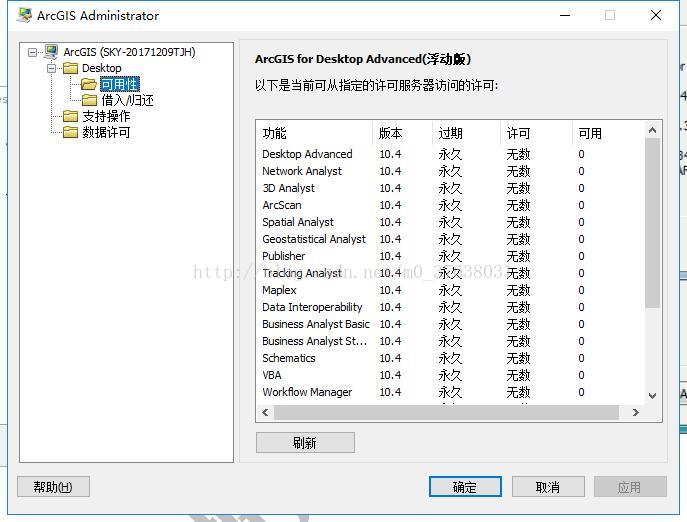Select the Spatial Analyst row
This screenshot has width=687, height=522.
point(450,222)
